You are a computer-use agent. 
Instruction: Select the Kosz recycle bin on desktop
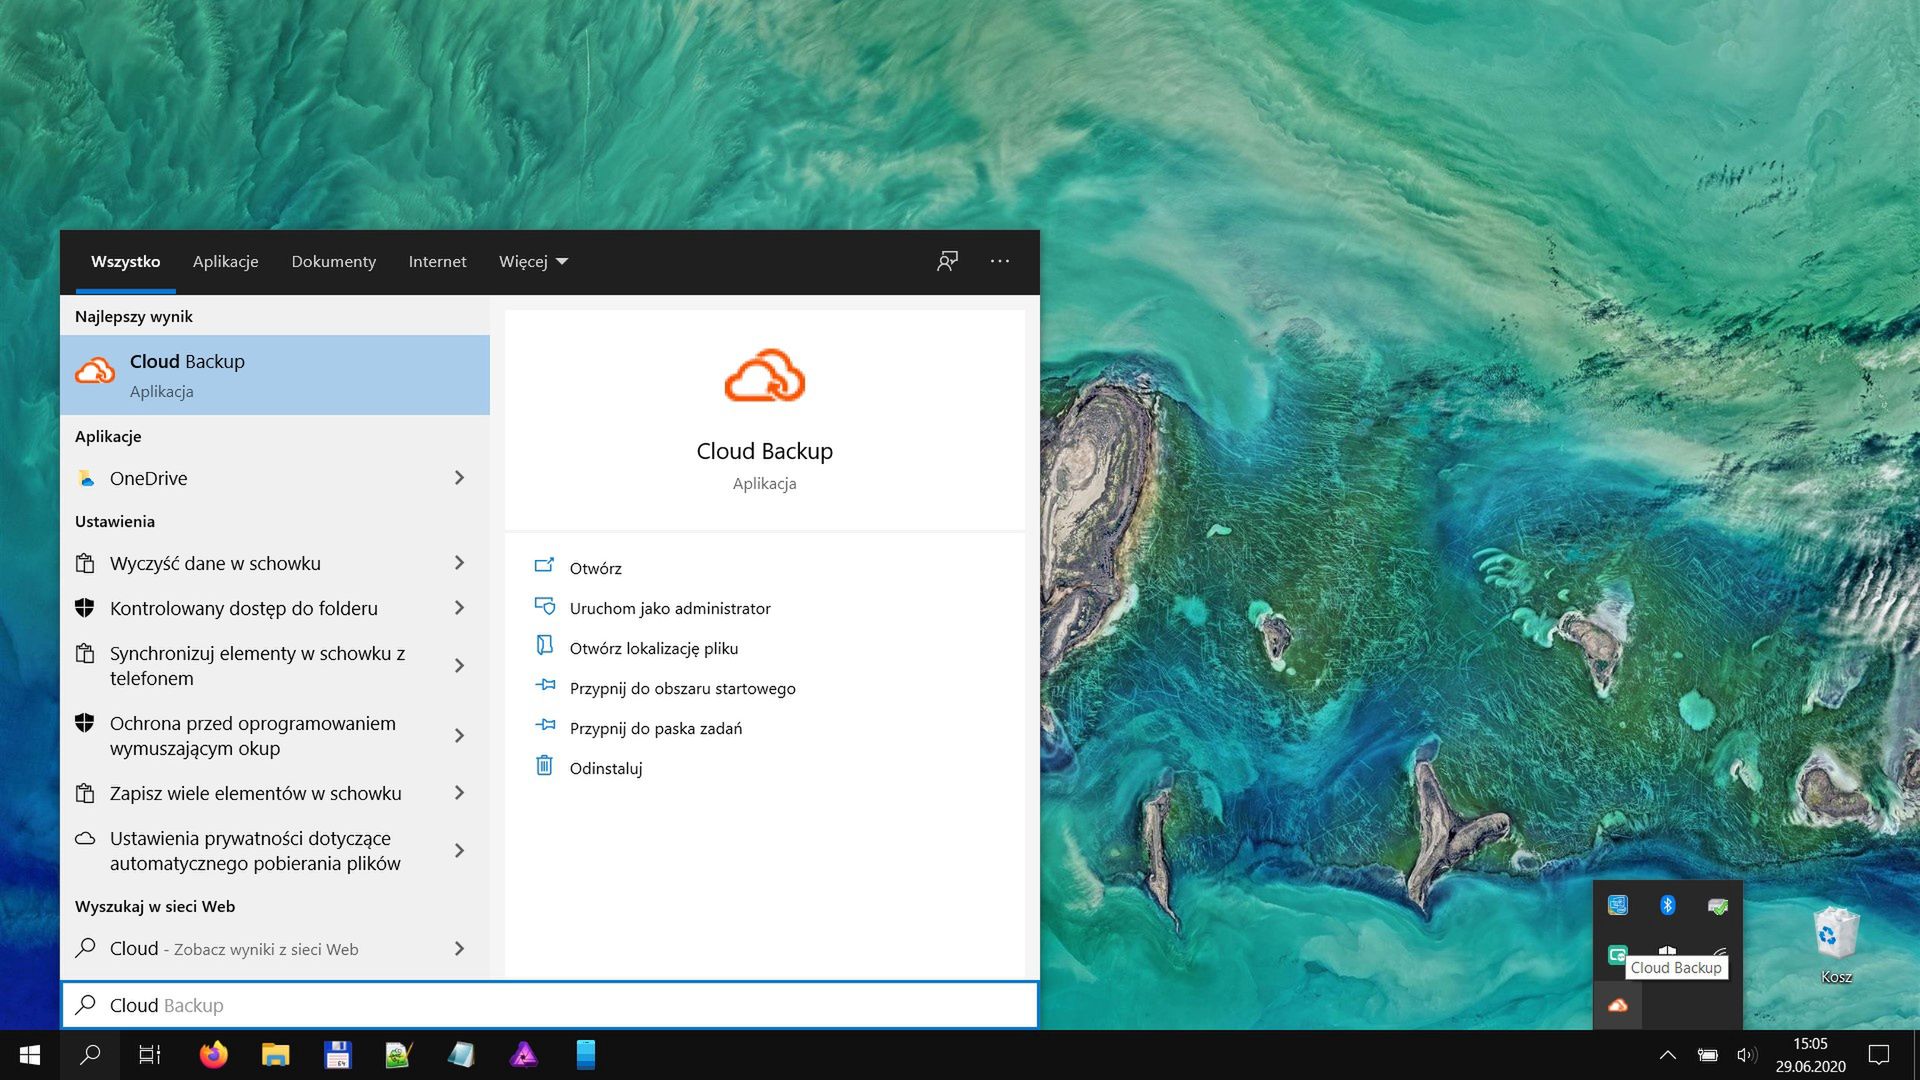click(1836, 945)
